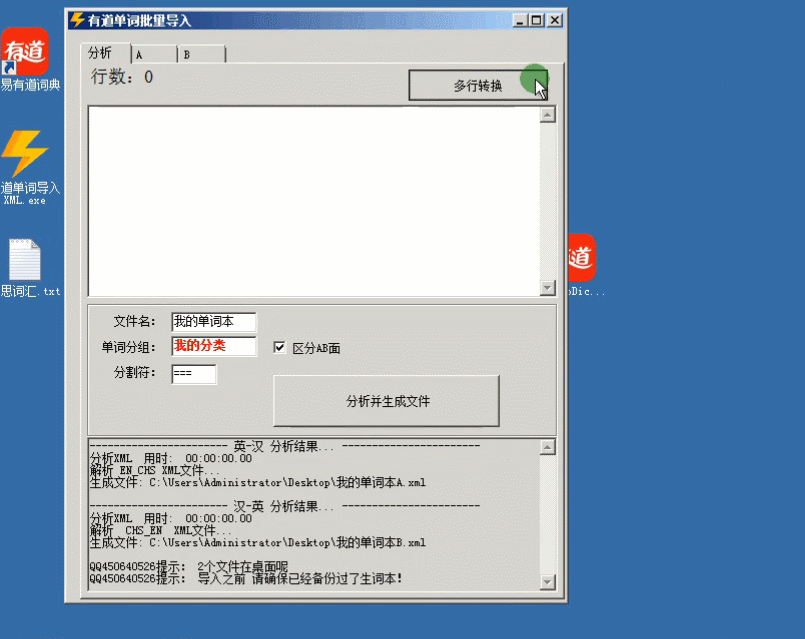The image size is (805, 639).
Task: Click the down arrow of the results log scrollbar
Action: pyautogui.click(x=548, y=582)
